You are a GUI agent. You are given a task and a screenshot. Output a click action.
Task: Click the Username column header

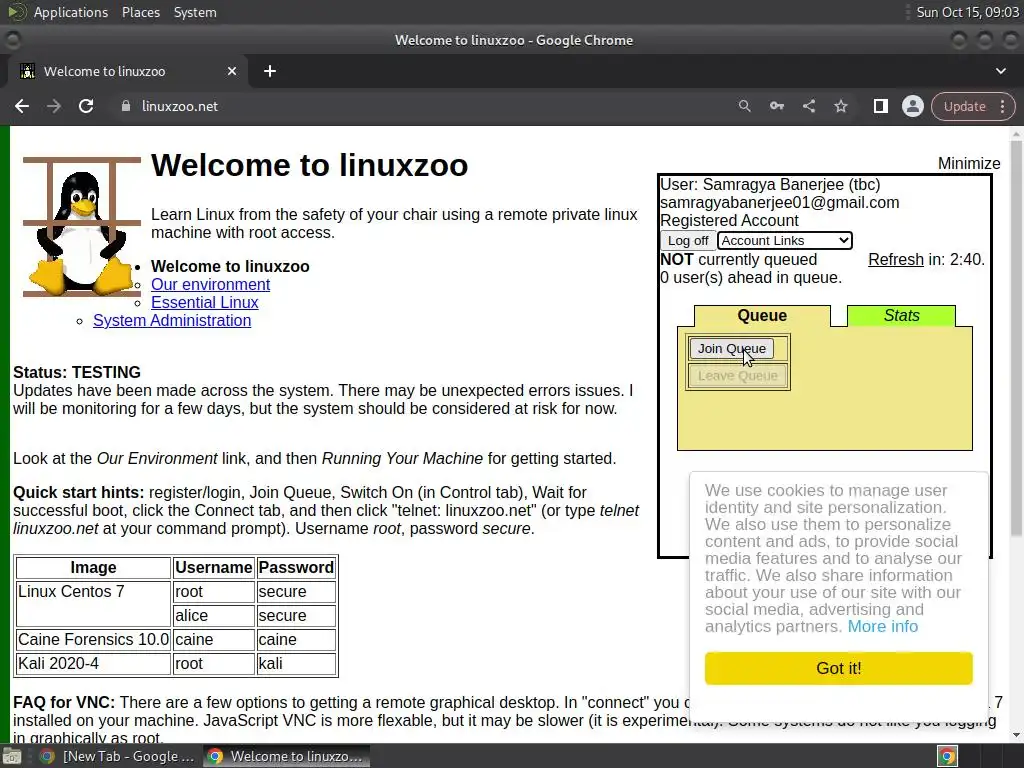click(214, 568)
